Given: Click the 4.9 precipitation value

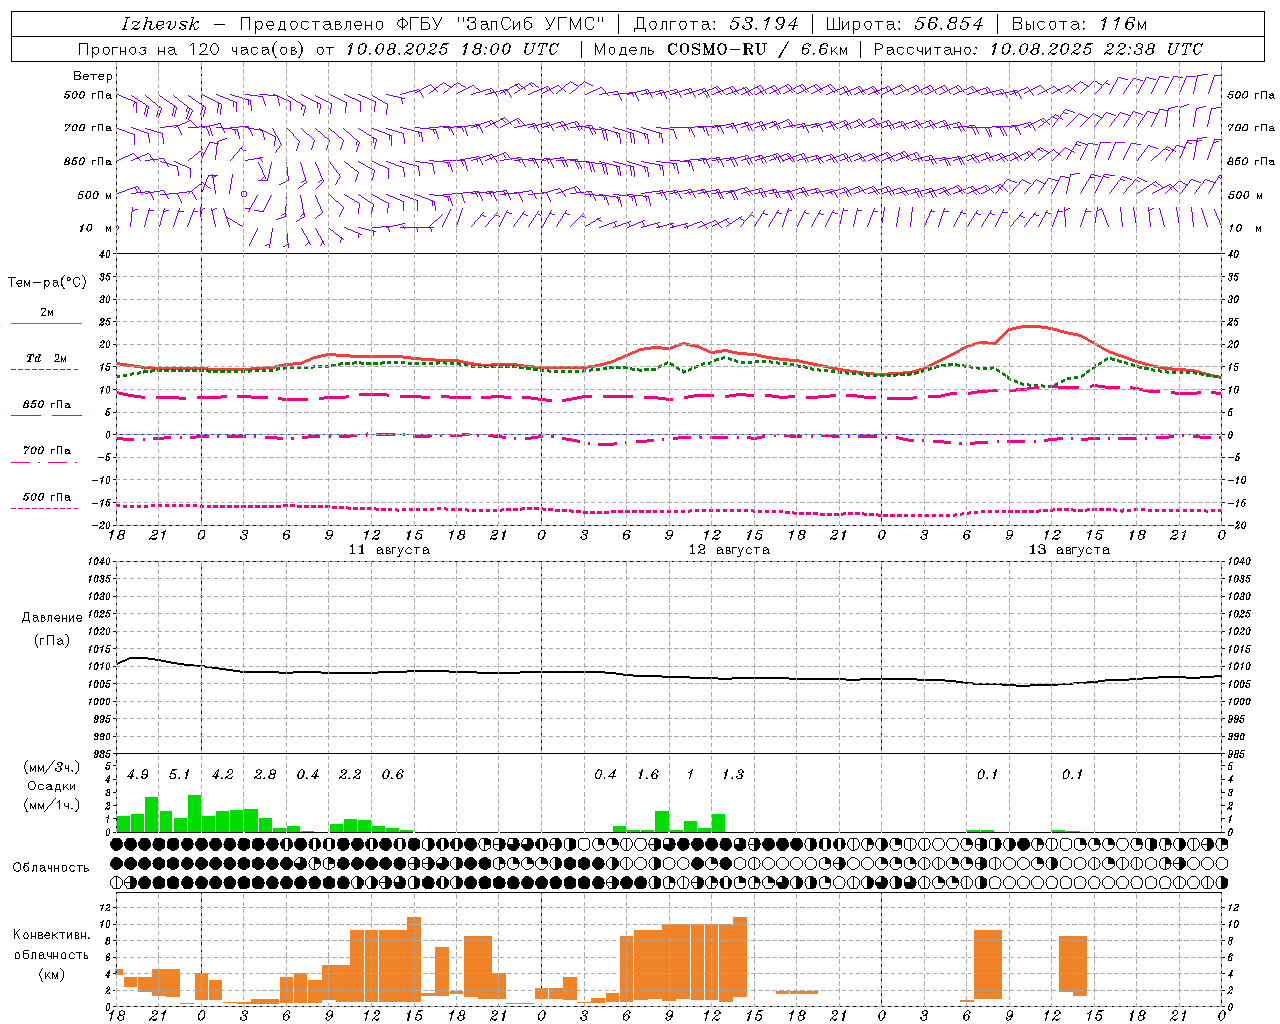Looking at the screenshot, I should pos(138,774).
